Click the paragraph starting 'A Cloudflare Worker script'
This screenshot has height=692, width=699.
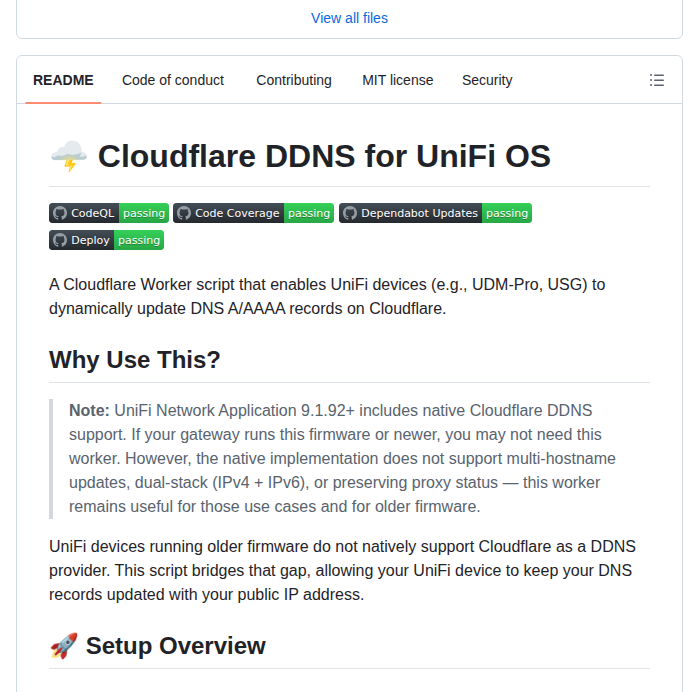327,297
